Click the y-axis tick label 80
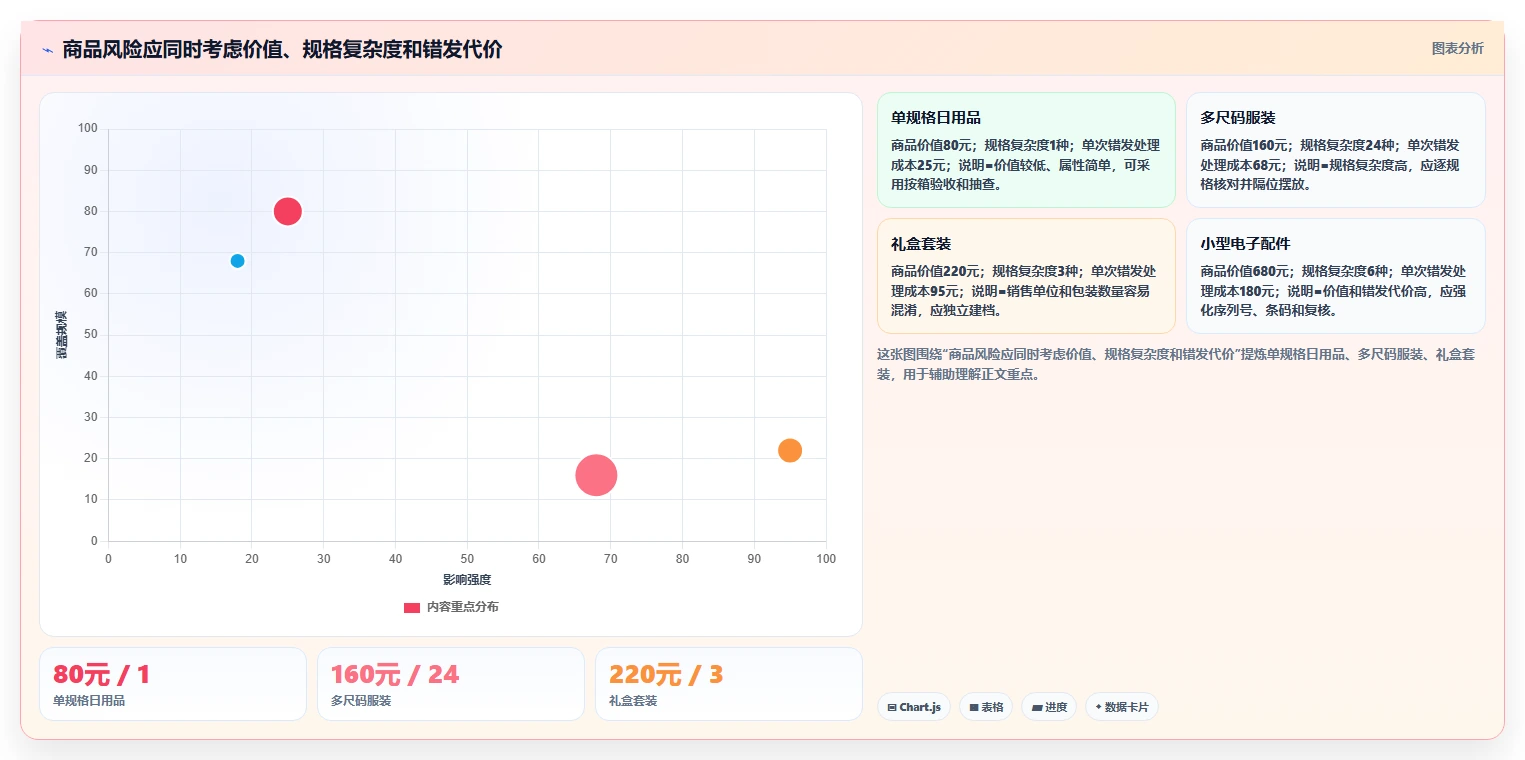Screen dimensions: 1525x760 click(91, 211)
